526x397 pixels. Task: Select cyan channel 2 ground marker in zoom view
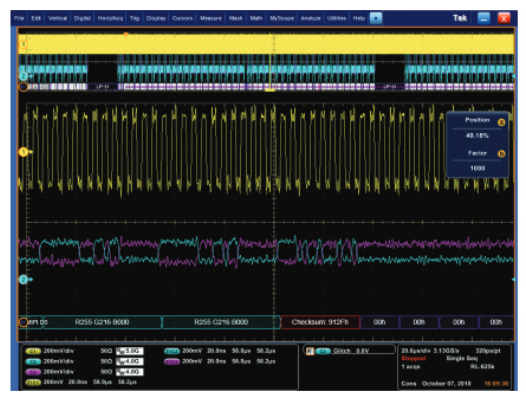(x=23, y=279)
